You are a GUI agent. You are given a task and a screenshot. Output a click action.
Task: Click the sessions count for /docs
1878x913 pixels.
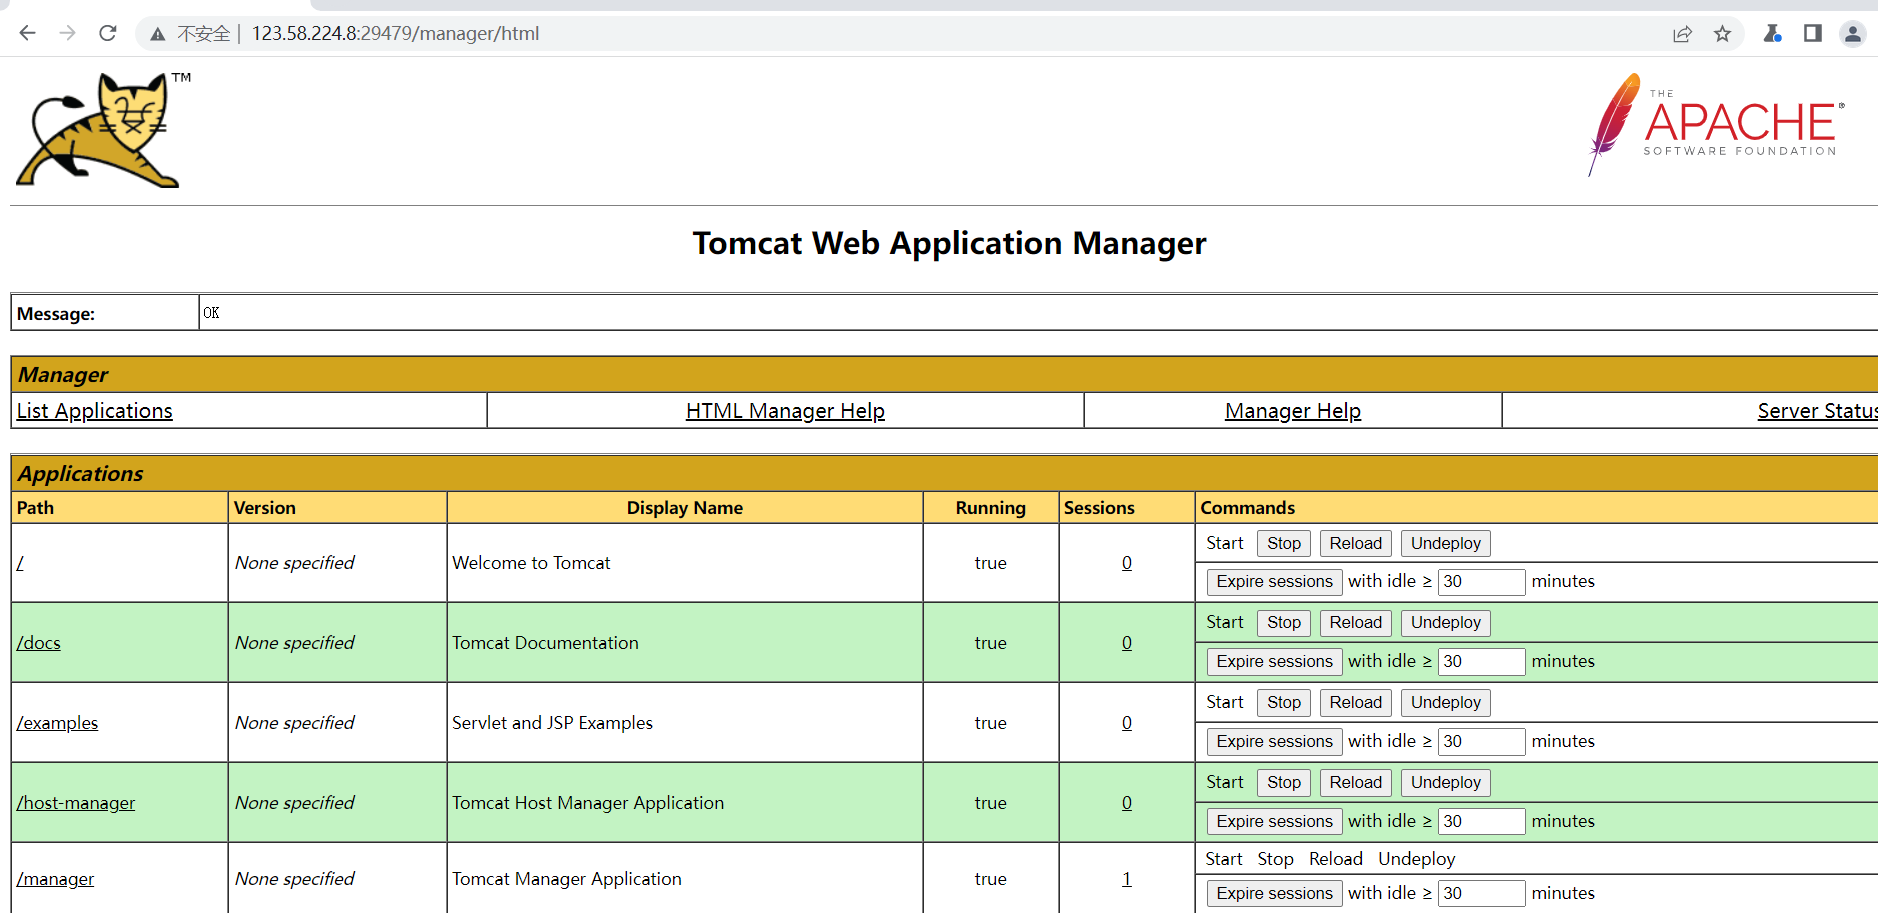tap(1127, 643)
